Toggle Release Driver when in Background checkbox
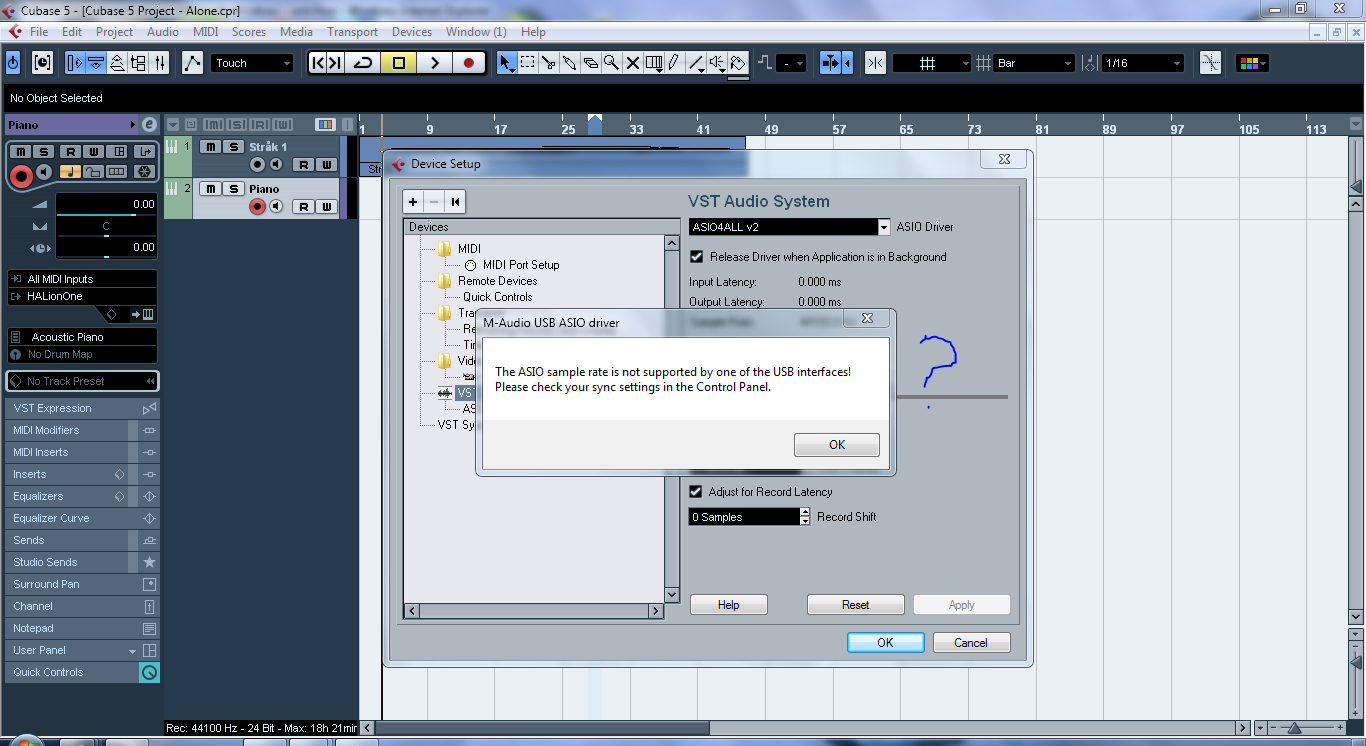 pyautogui.click(x=697, y=257)
